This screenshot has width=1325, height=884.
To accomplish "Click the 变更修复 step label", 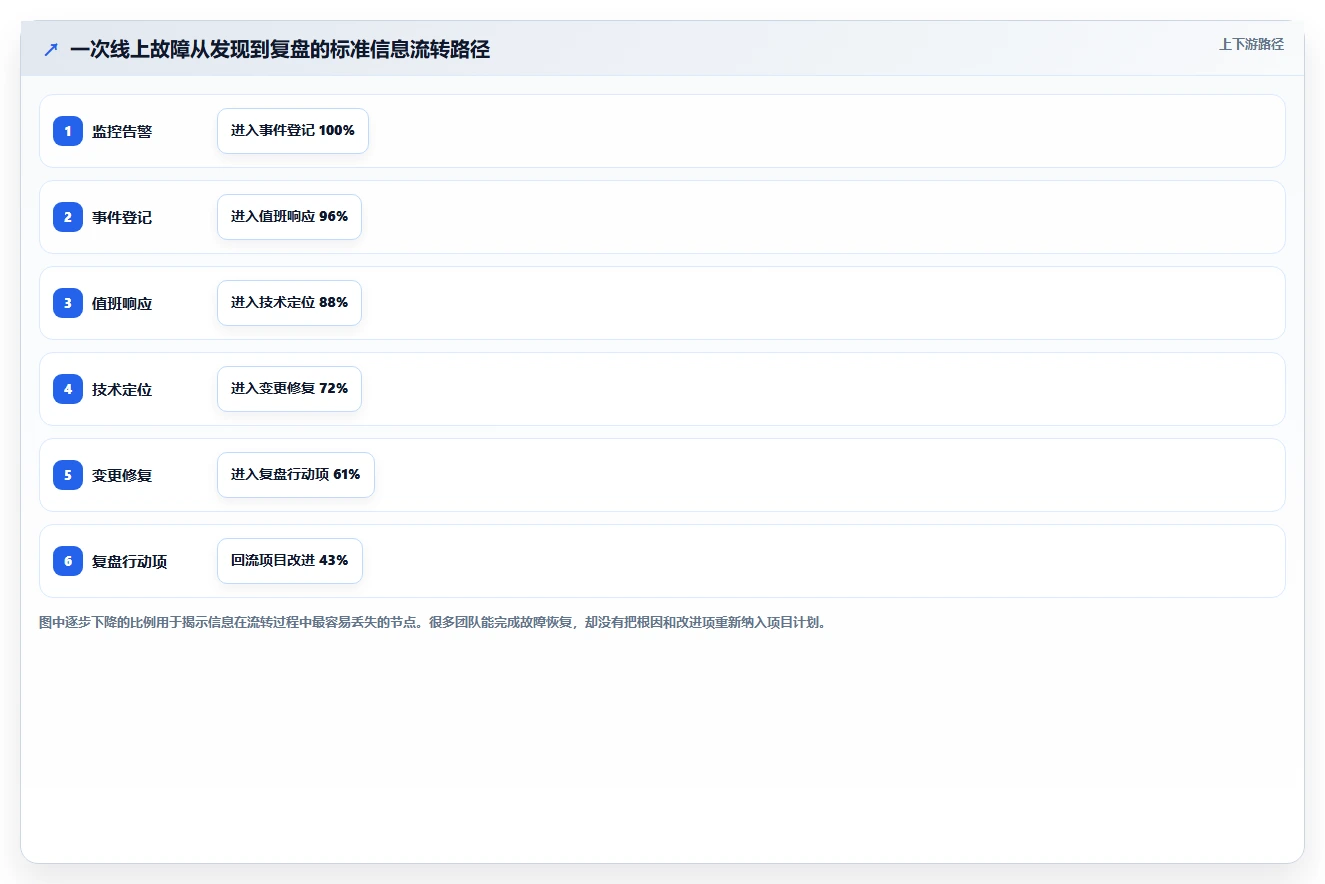I will (122, 476).
